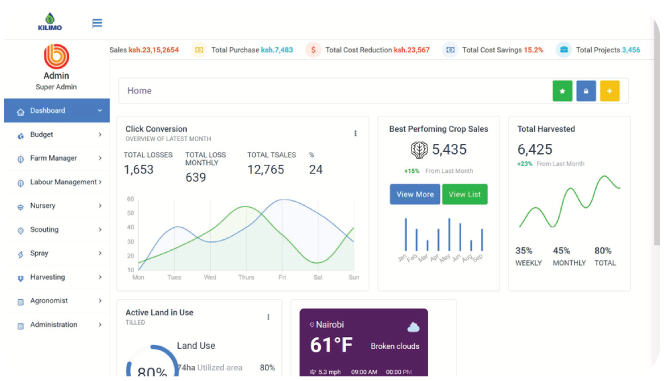Click the Home breadcrumb link
The image size is (664, 381).
[x=139, y=91]
